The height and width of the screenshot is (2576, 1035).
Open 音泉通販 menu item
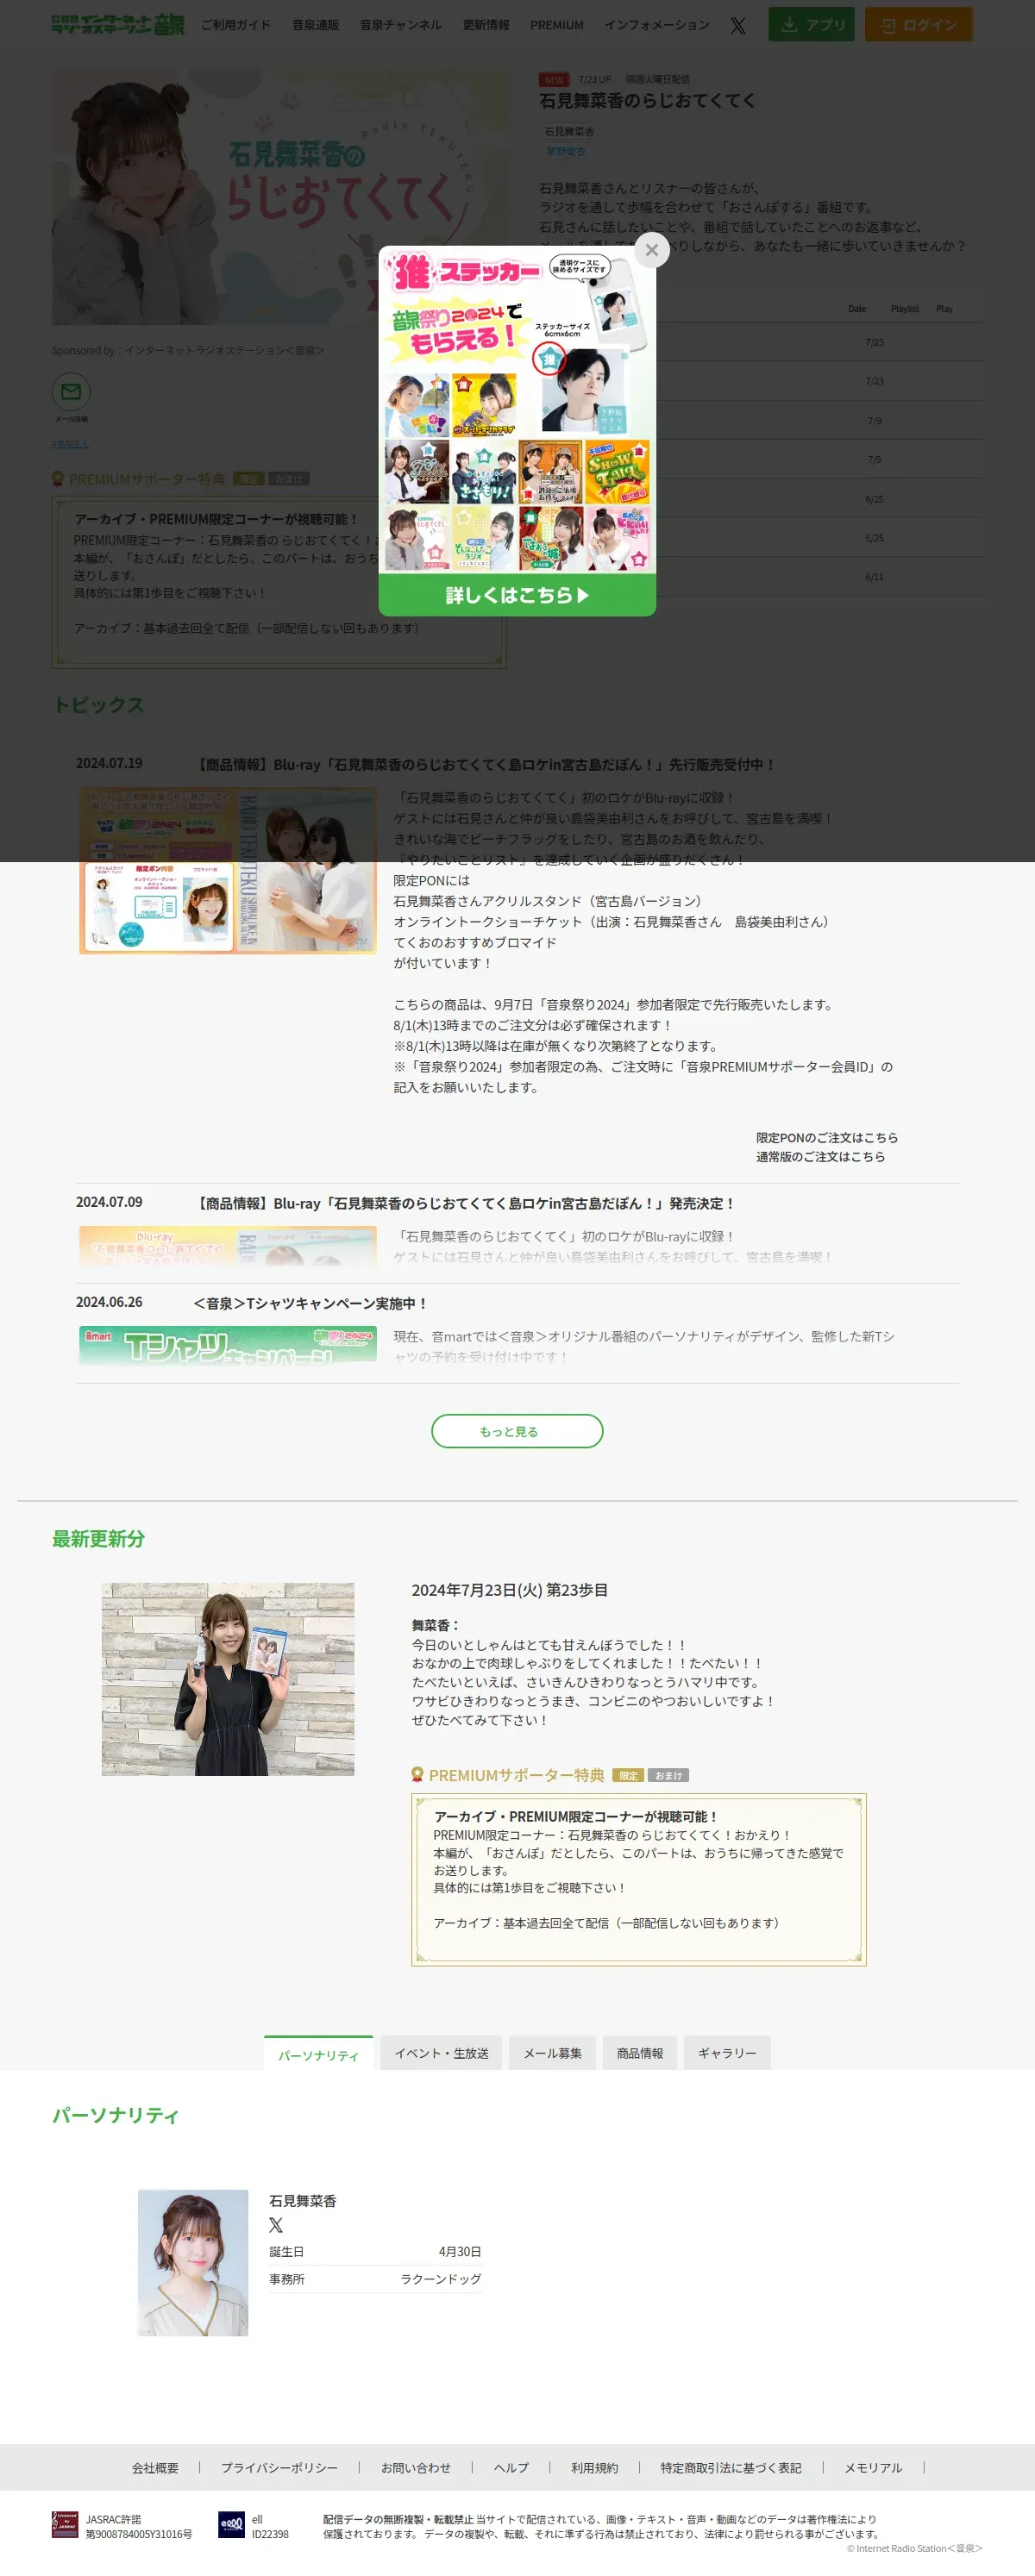[x=315, y=25]
